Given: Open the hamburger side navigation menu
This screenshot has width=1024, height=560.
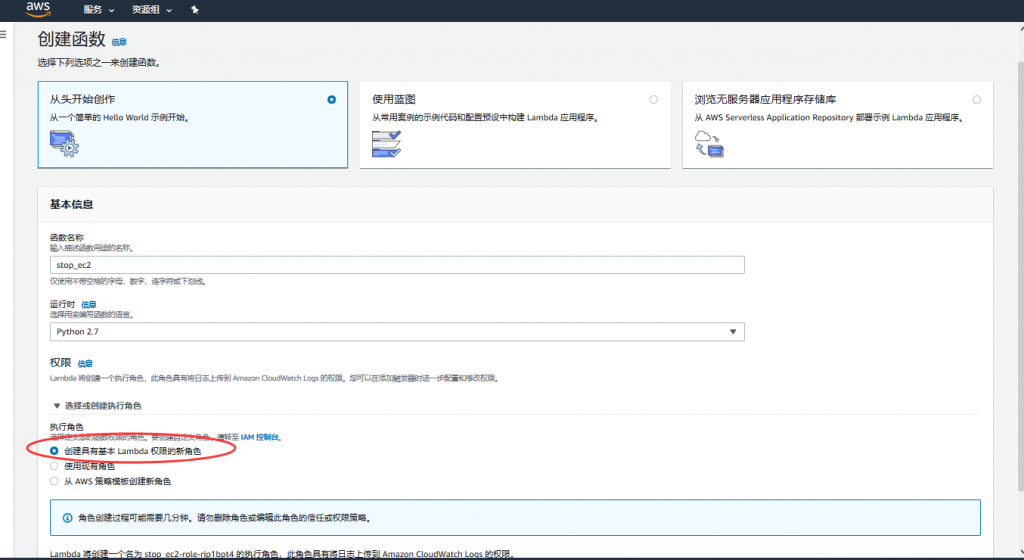Looking at the screenshot, I should [4, 34].
